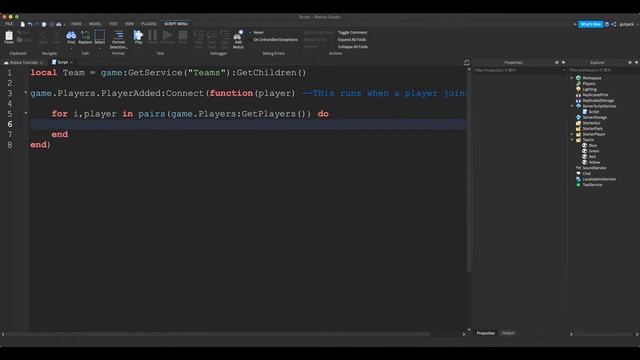
Task: Click Format Selection icon
Action: (x=118, y=36)
